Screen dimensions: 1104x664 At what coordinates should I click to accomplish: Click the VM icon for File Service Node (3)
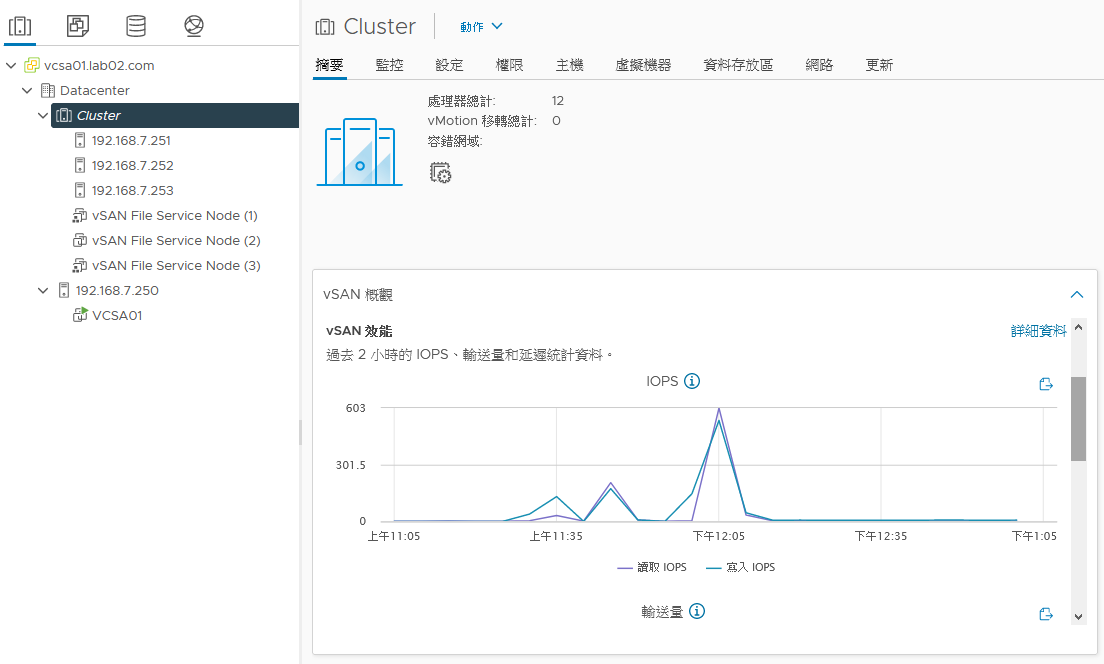(x=80, y=265)
